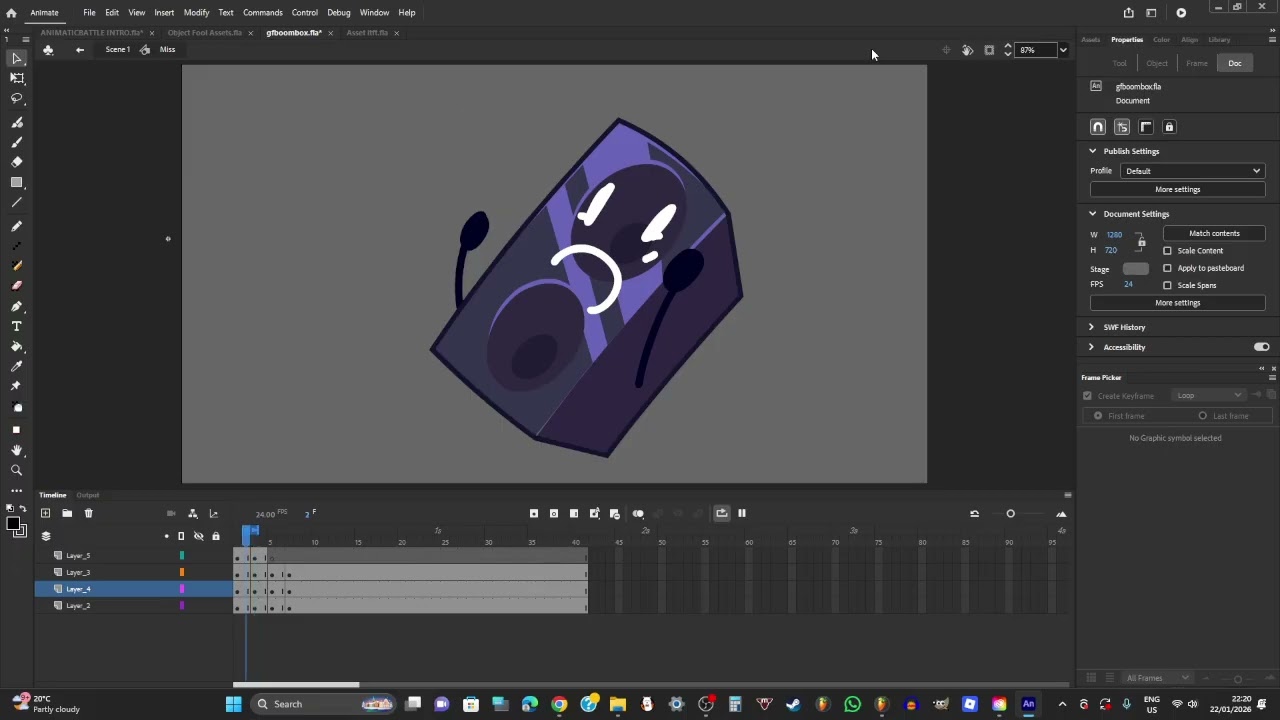Click the Match contents button
The width and height of the screenshot is (1280, 720).
(x=1214, y=234)
